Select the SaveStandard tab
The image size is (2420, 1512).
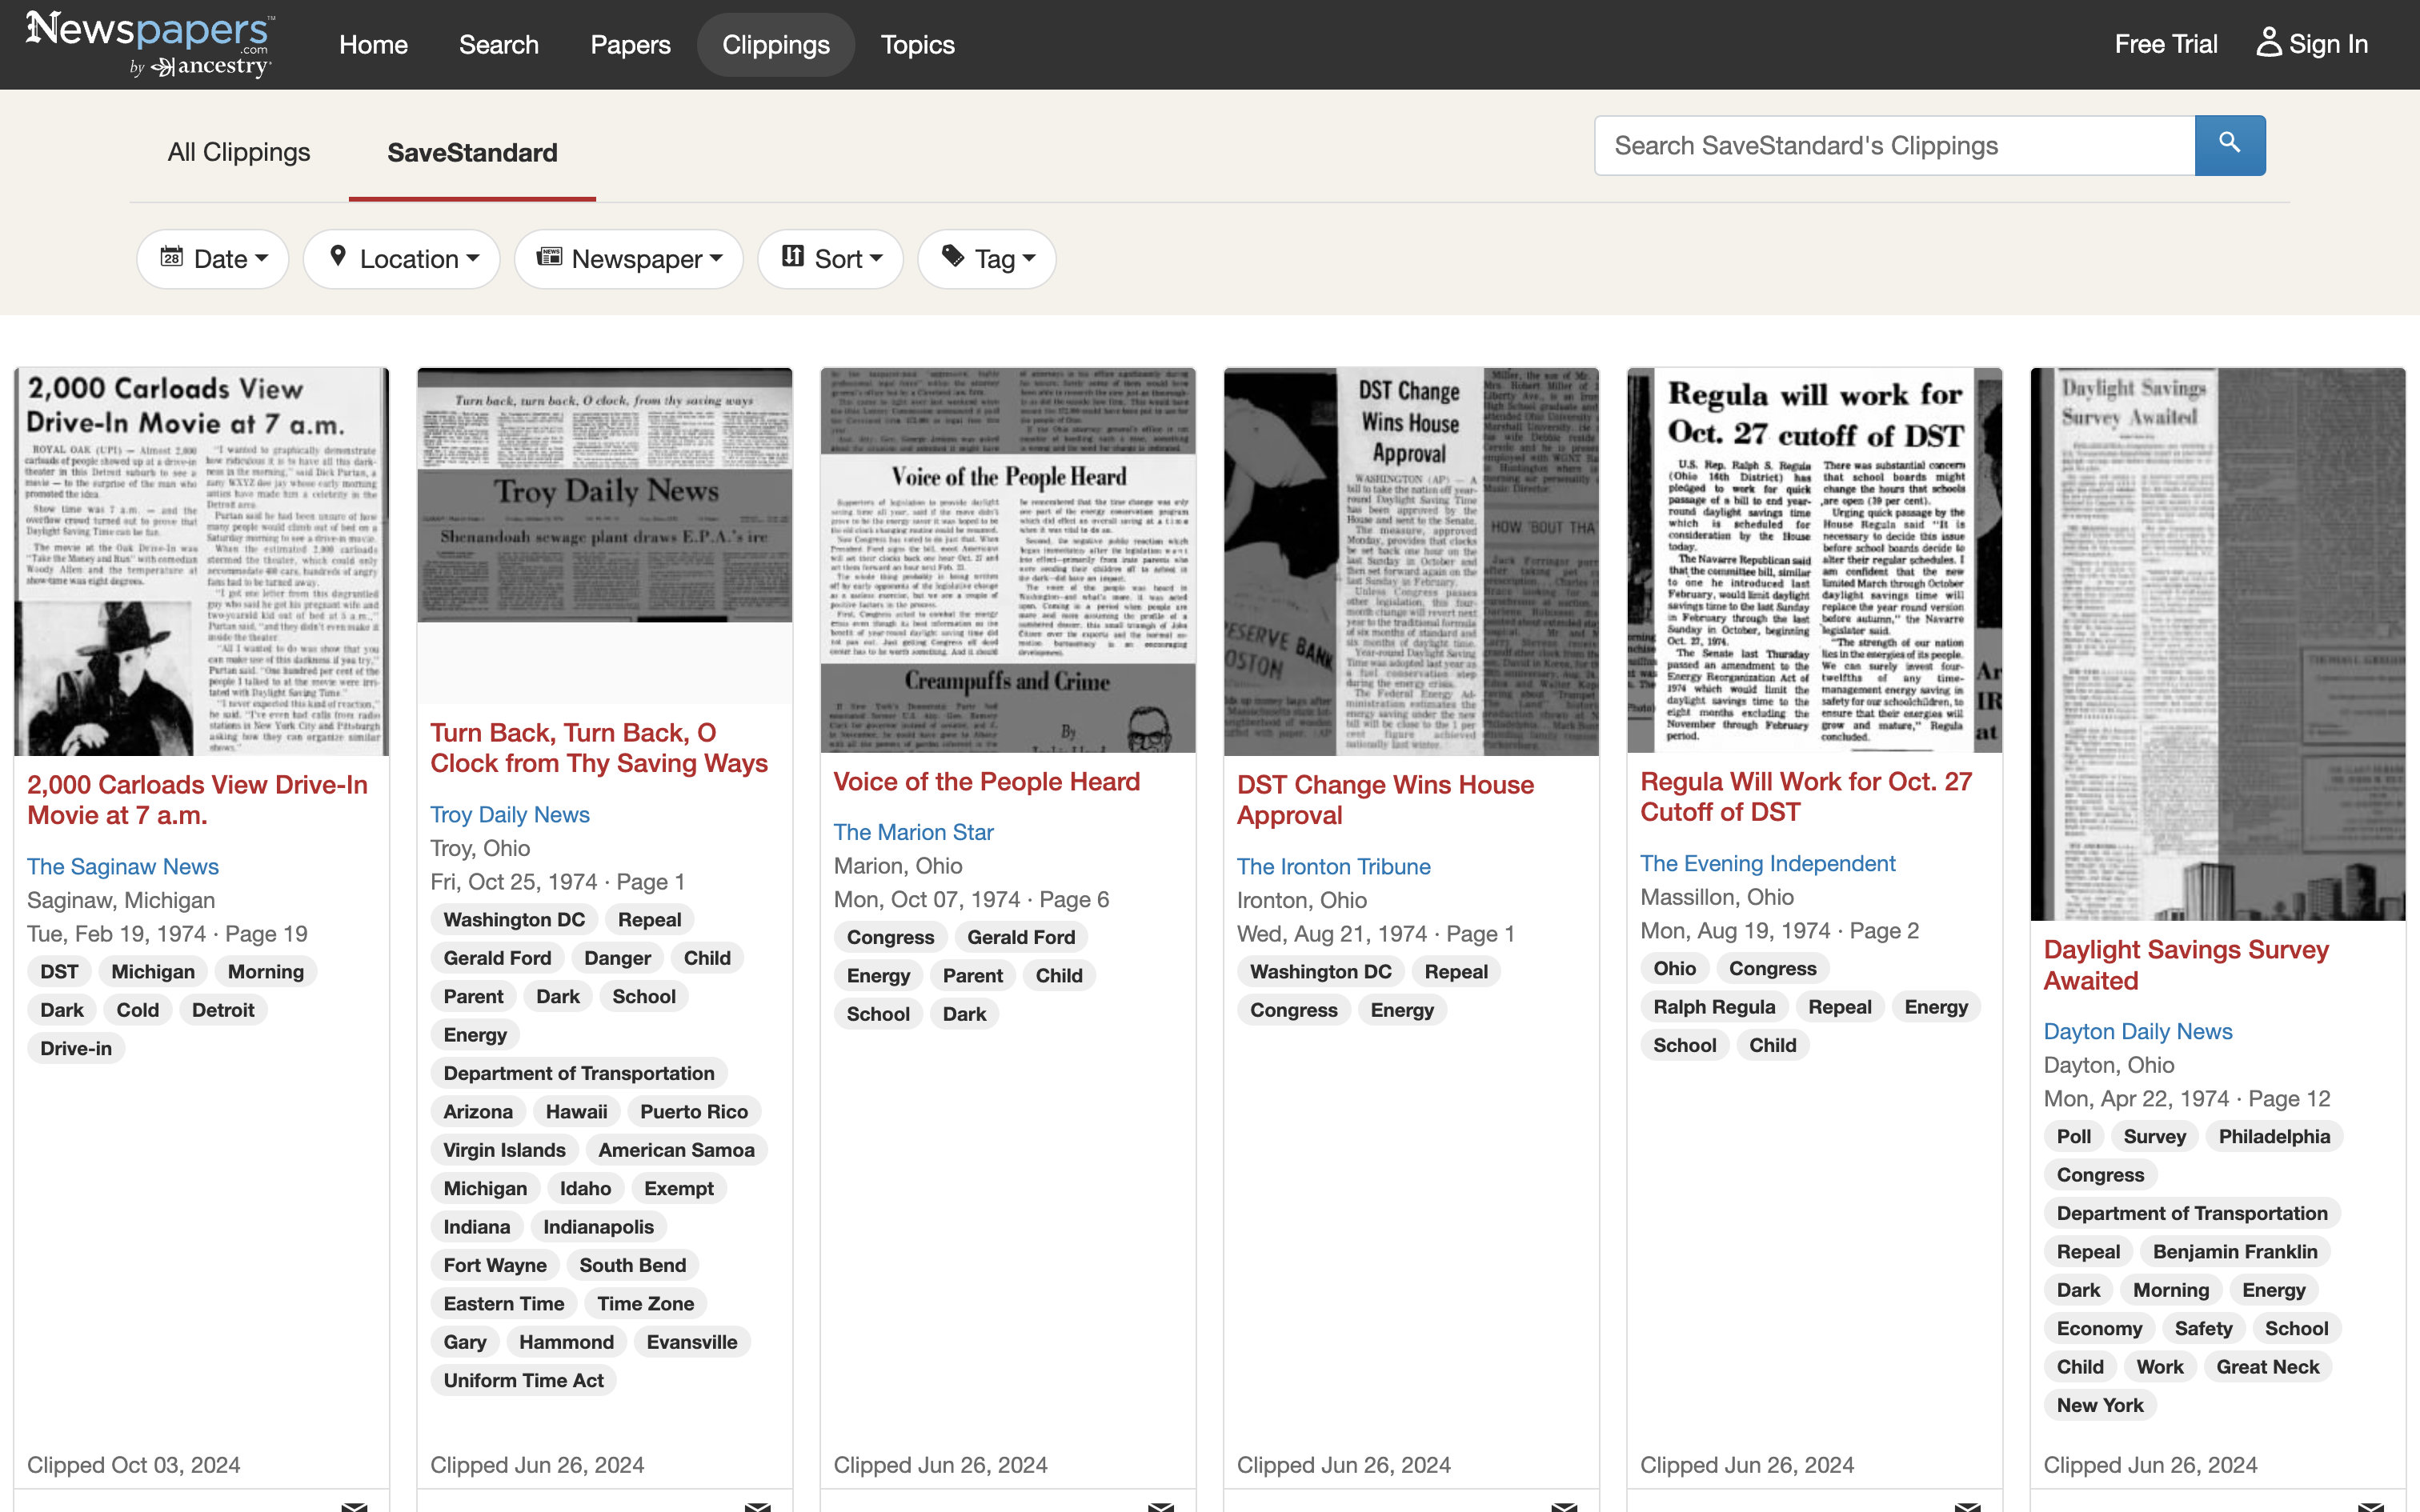pyautogui.click(x=472, y=152)
